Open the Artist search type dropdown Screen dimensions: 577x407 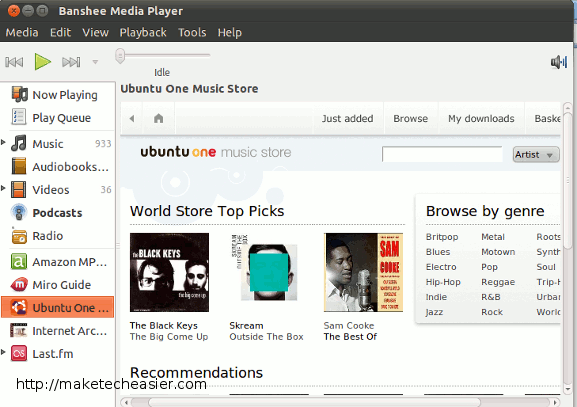pyautogui.click(x=536, y=155)
